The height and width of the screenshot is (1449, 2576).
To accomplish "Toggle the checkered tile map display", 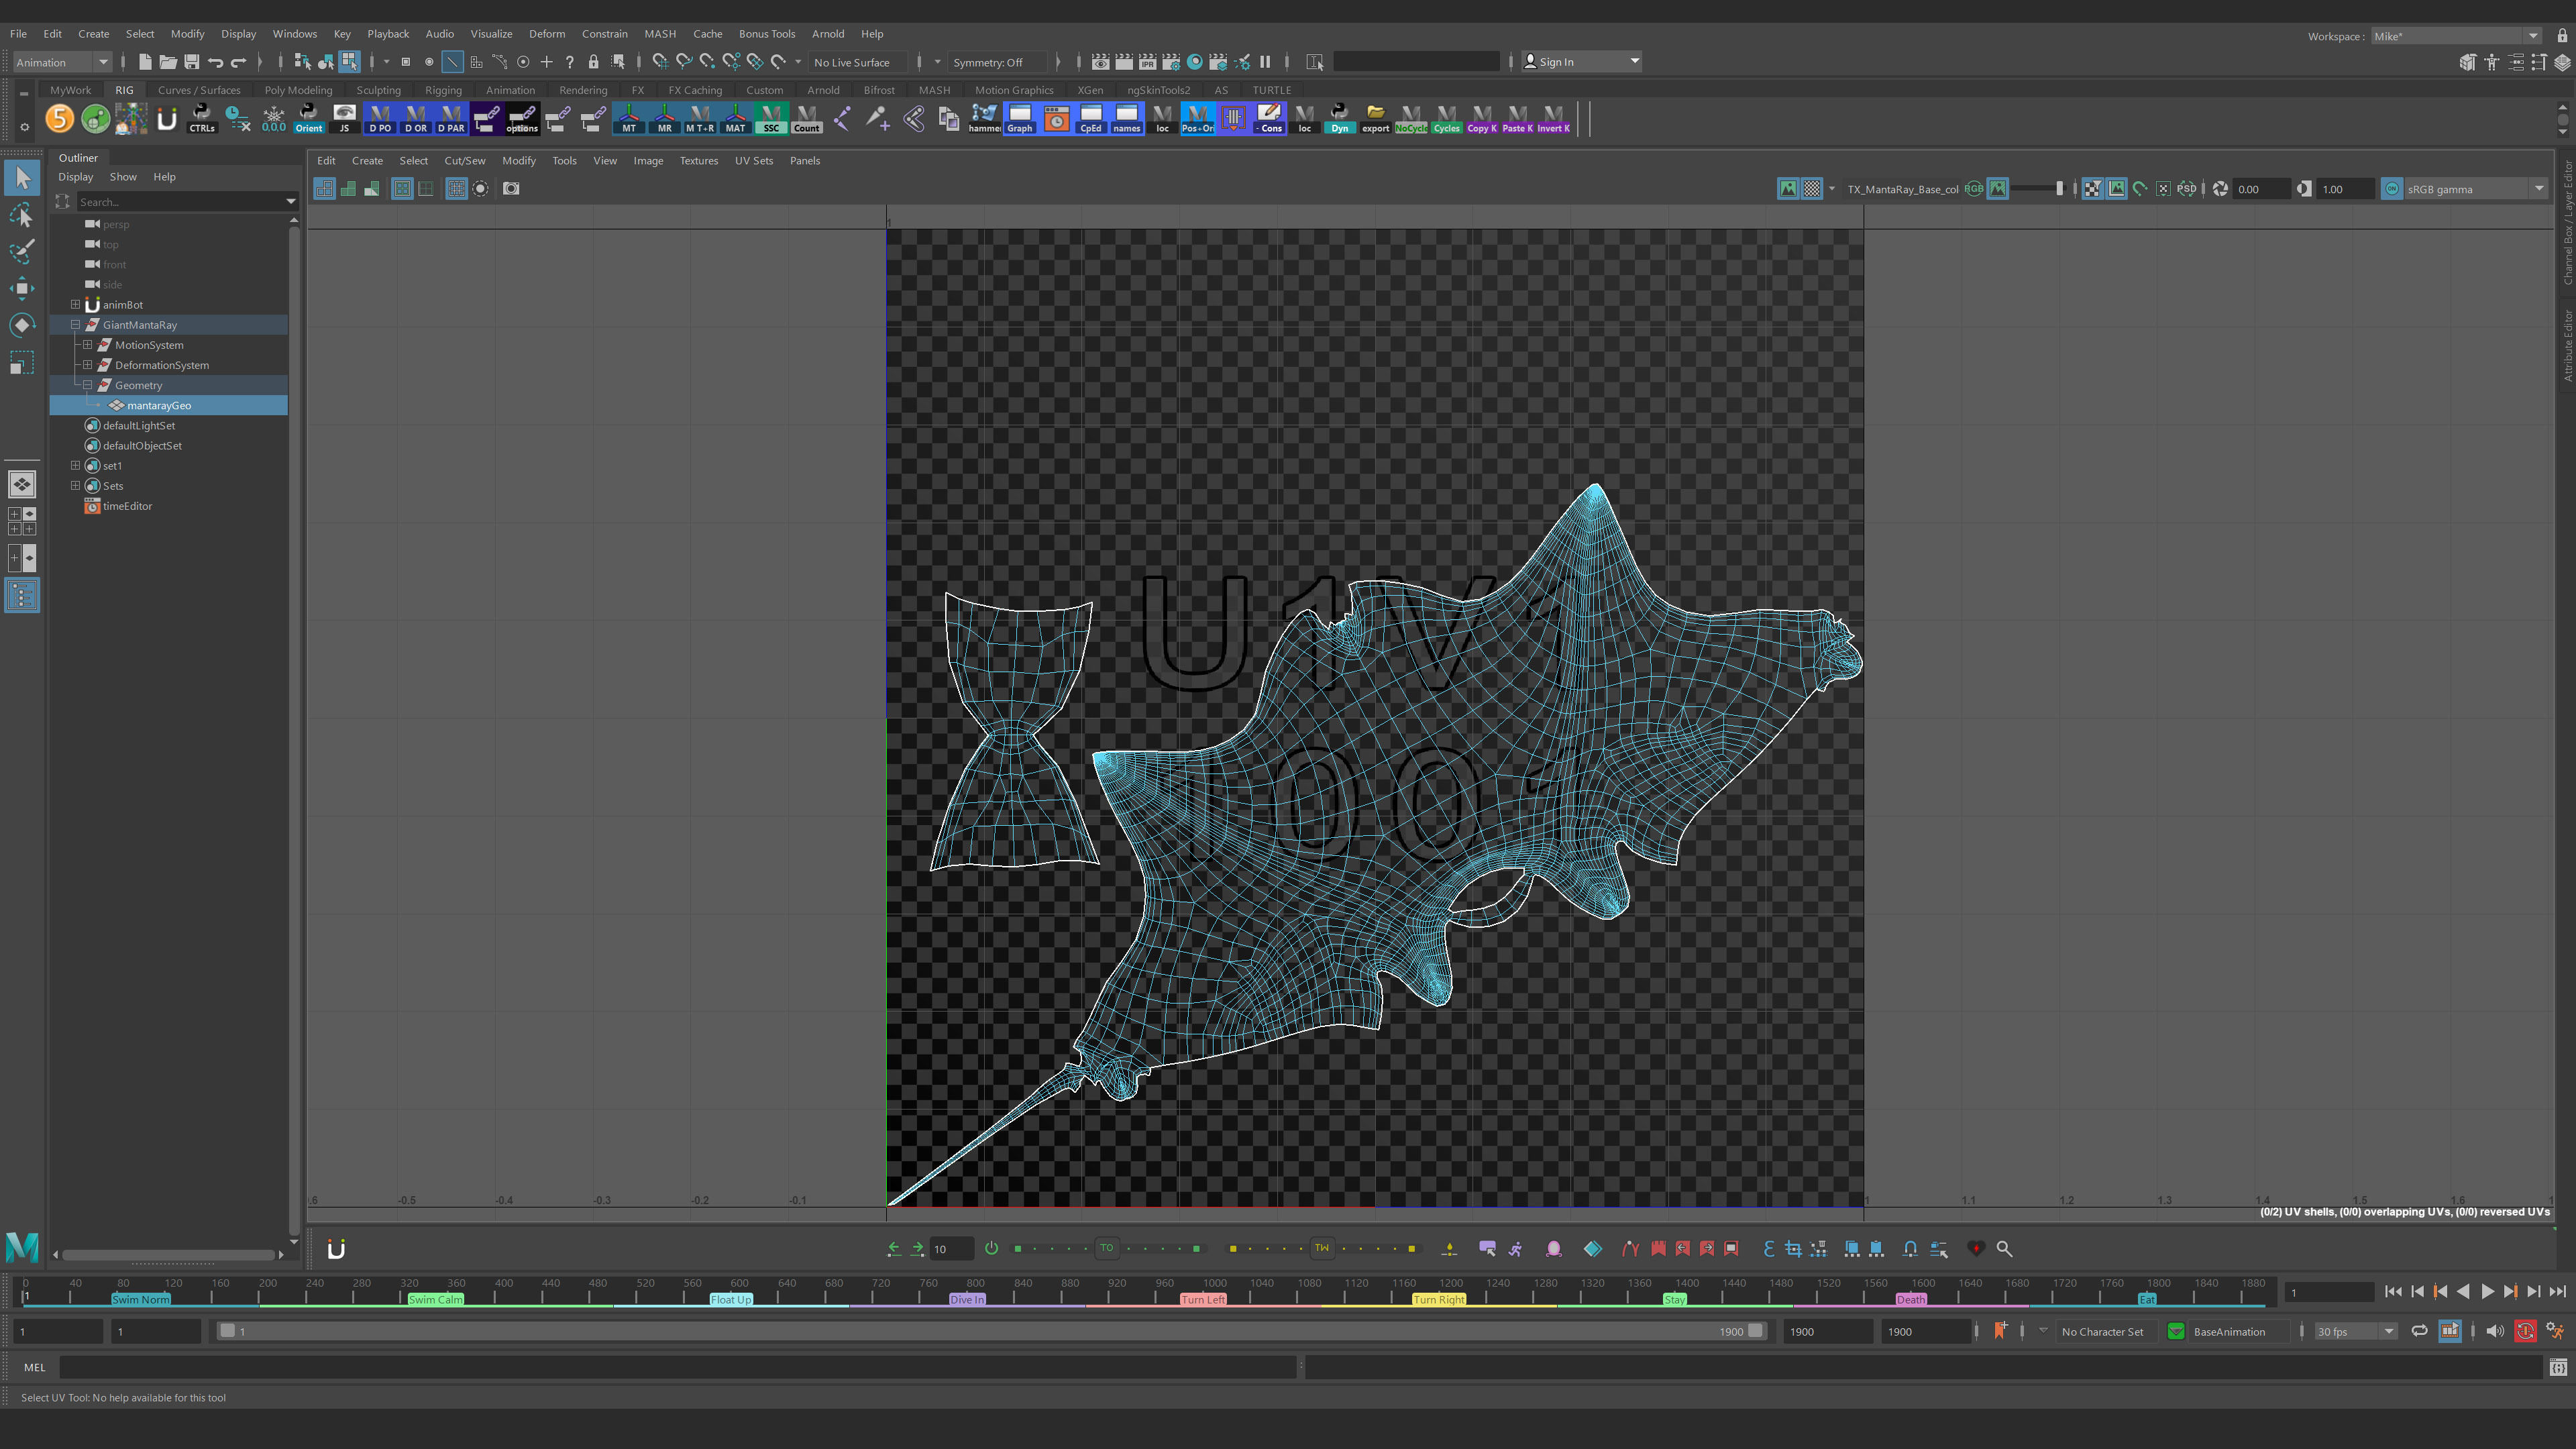I will click(1811, 189).
